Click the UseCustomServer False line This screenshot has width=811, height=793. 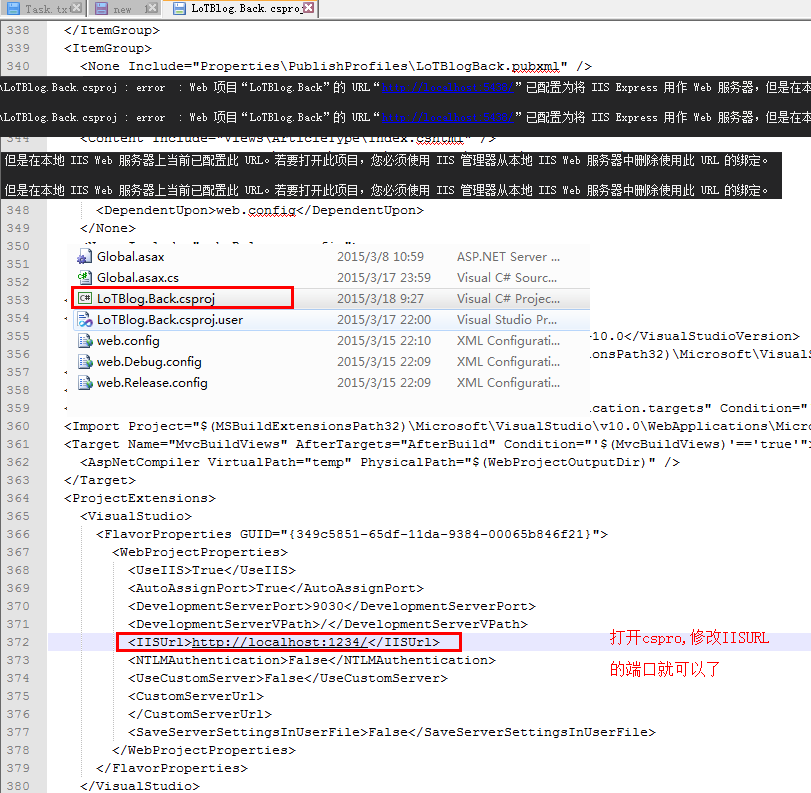click(x=288, y=678)
